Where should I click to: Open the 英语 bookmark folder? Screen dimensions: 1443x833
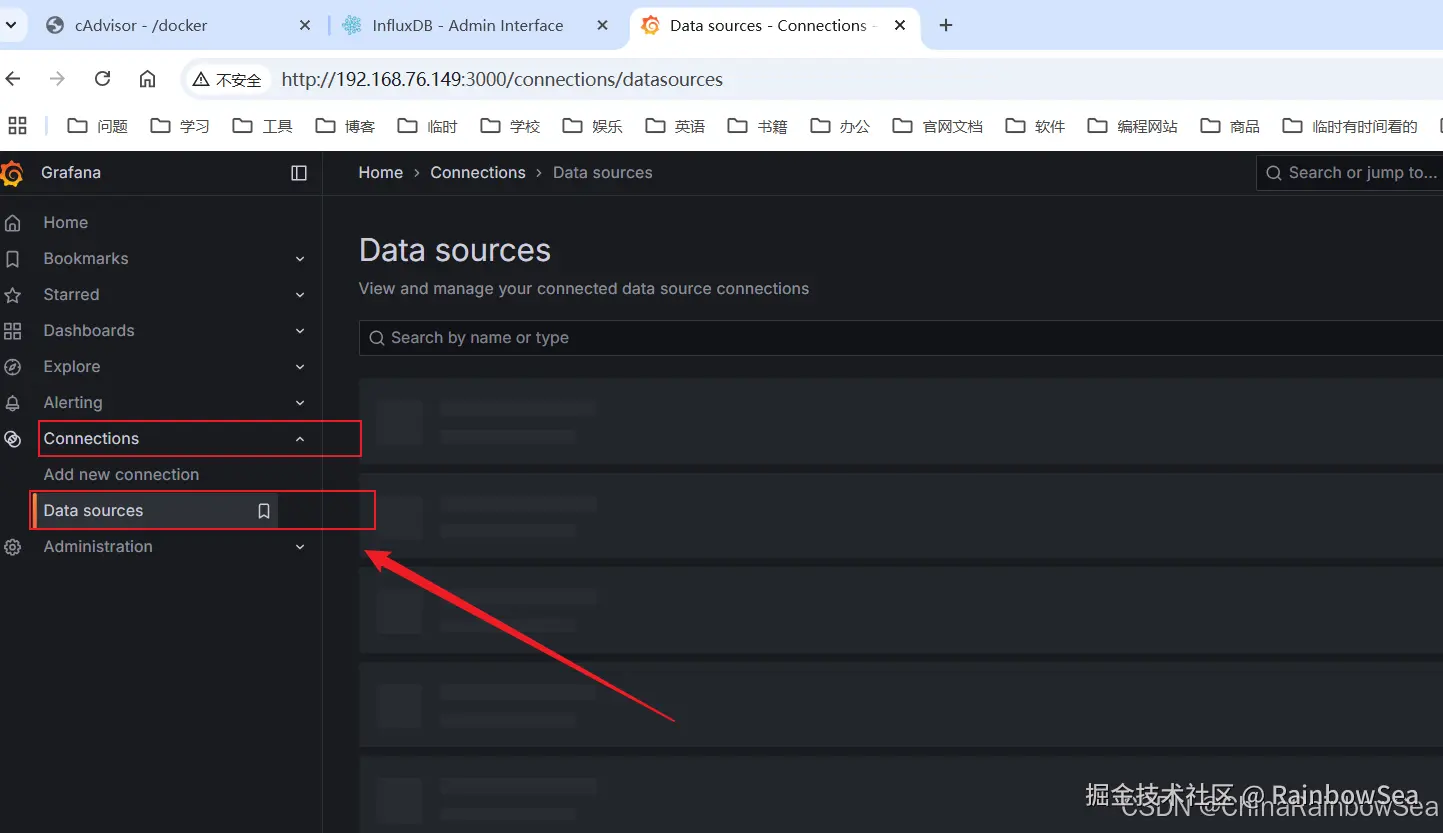[675, 126]
